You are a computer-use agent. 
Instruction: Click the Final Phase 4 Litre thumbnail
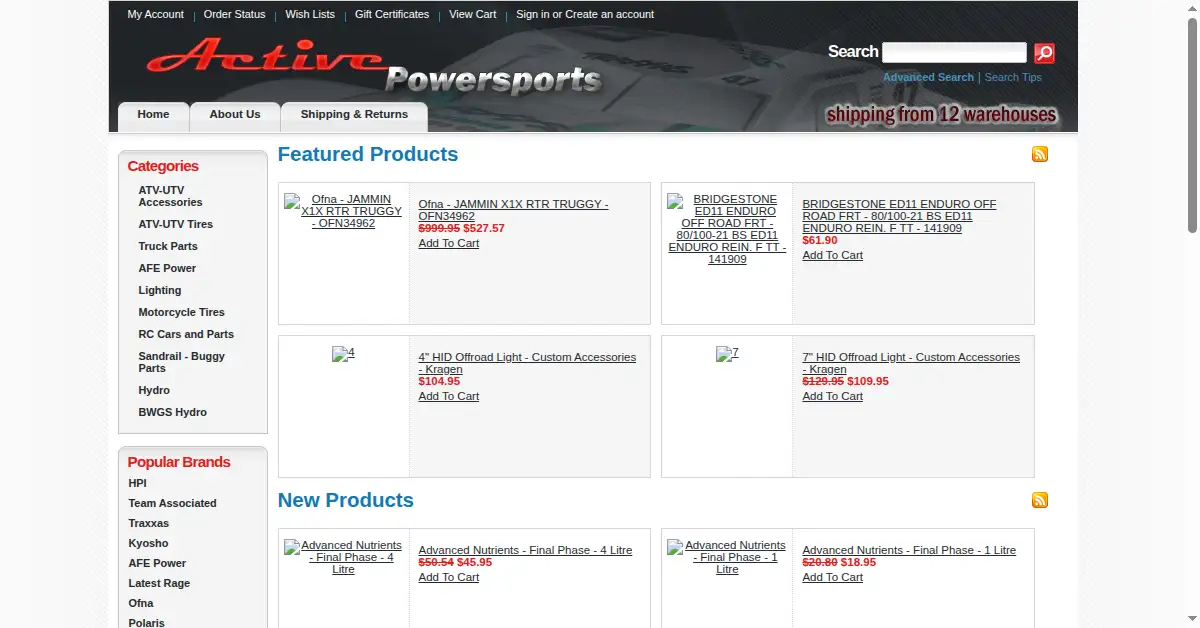(x=343, y=557)
